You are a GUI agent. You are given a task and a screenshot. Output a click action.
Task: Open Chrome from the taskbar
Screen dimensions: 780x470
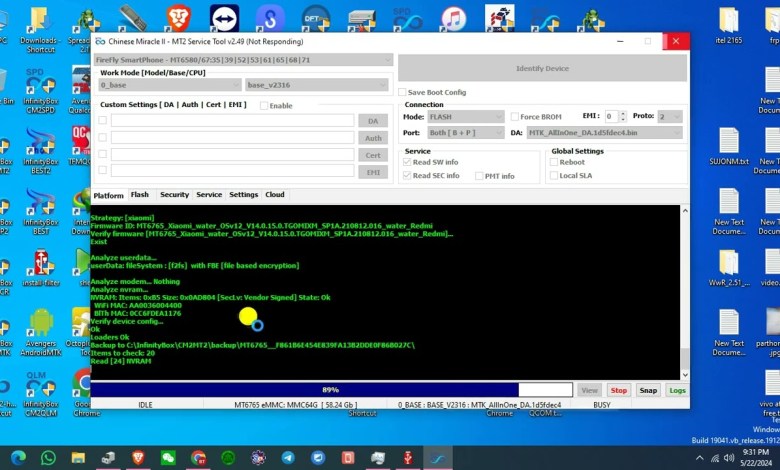point(198,458)
